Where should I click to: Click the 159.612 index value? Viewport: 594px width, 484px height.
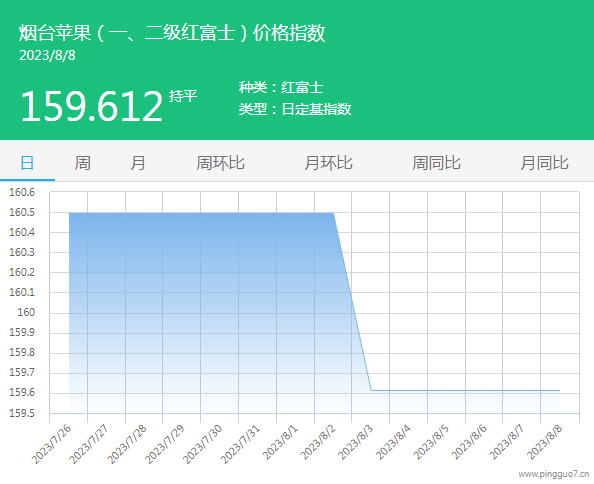(x=91, y=106)
